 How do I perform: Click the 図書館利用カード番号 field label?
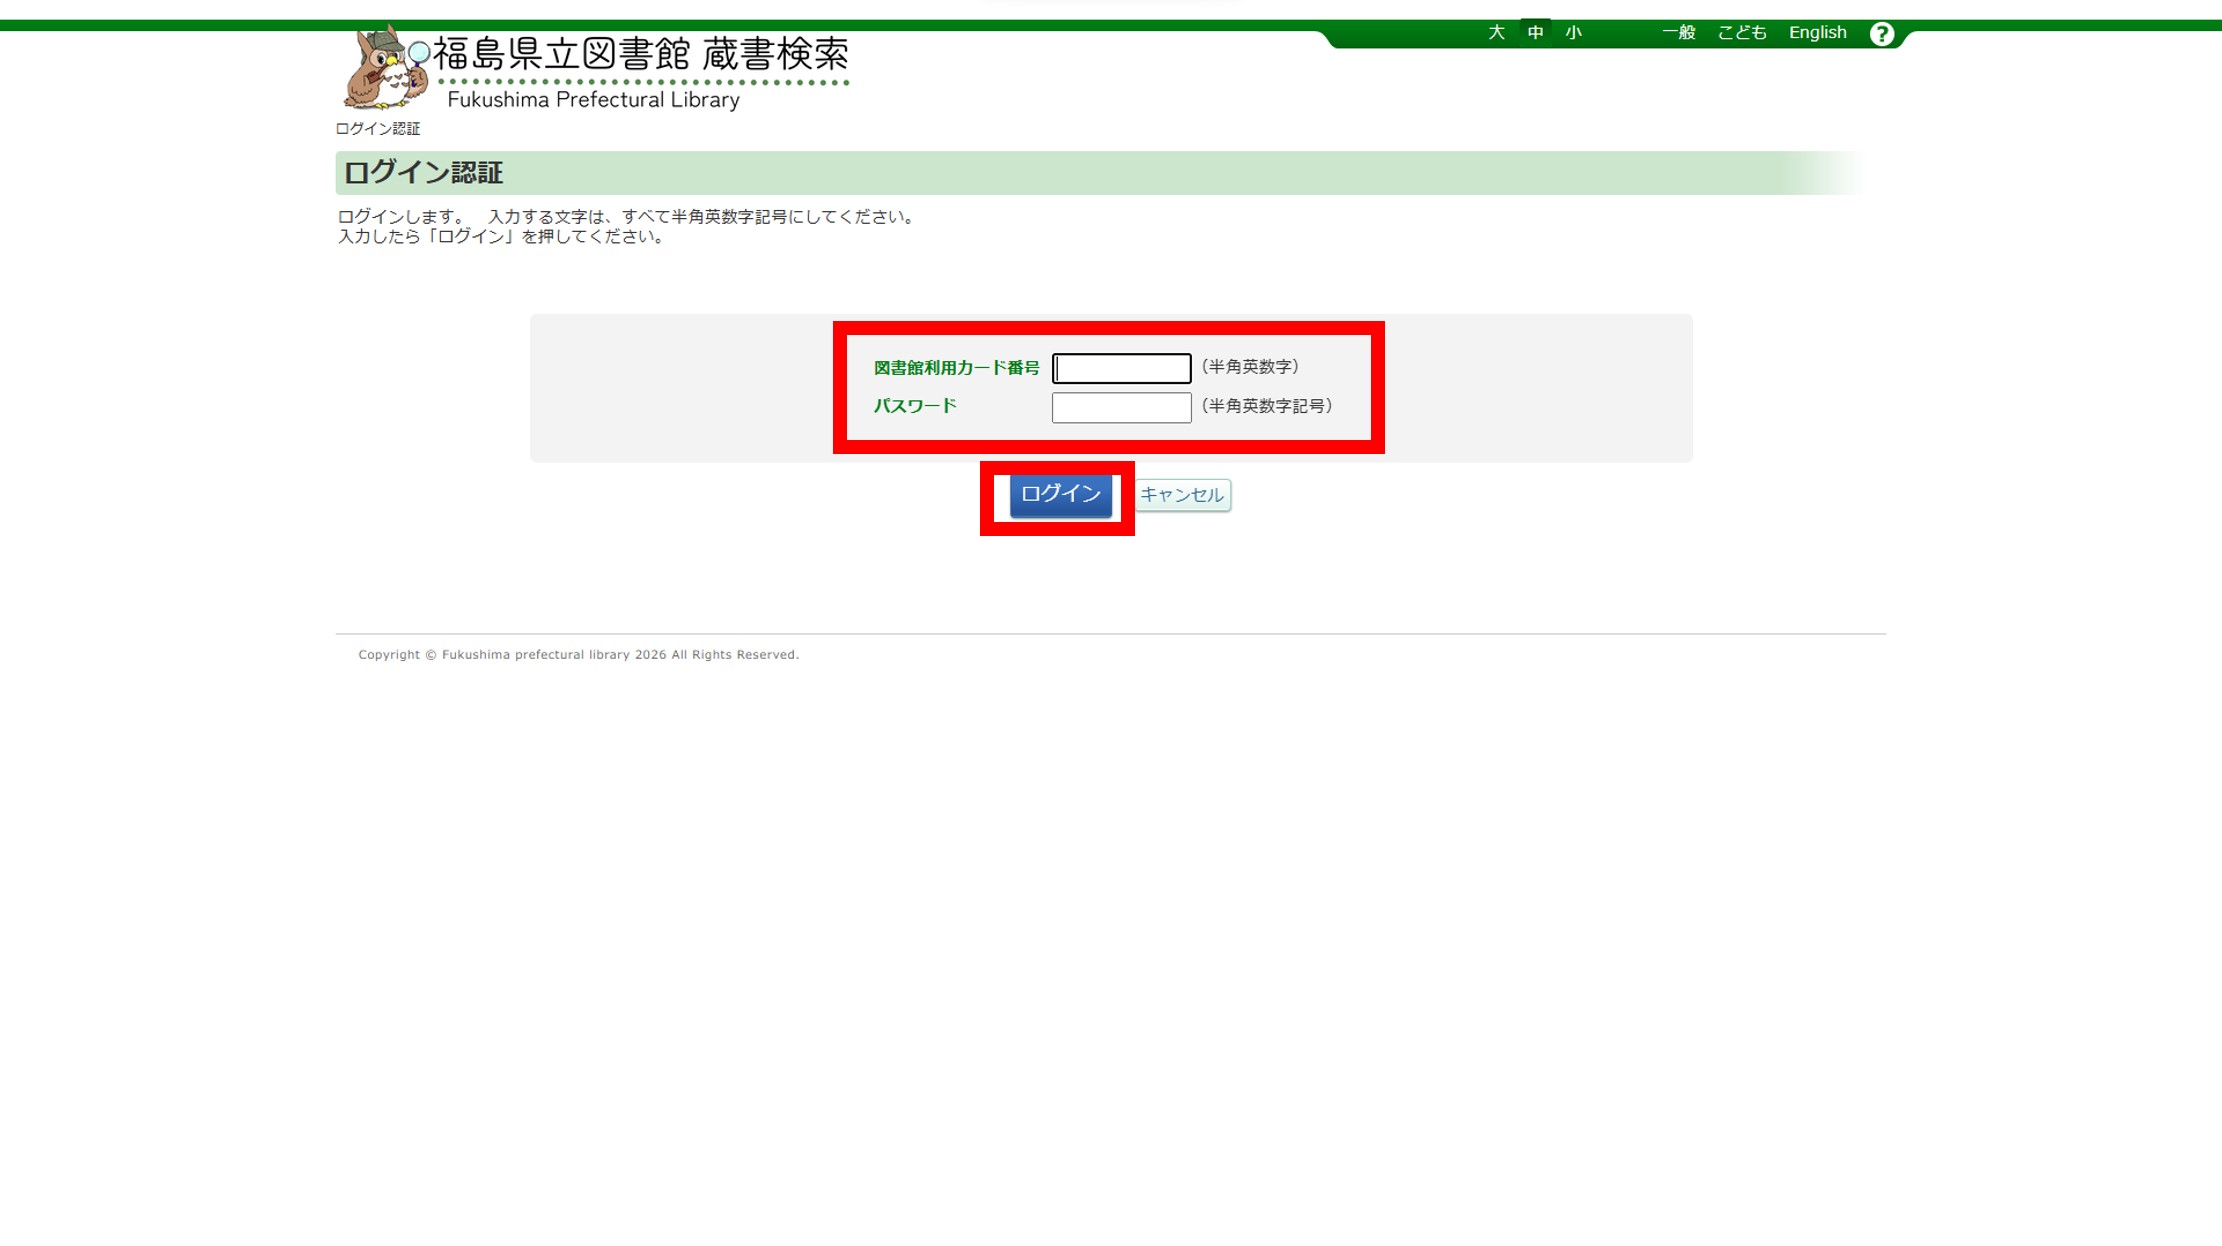[x=956, y=367]
